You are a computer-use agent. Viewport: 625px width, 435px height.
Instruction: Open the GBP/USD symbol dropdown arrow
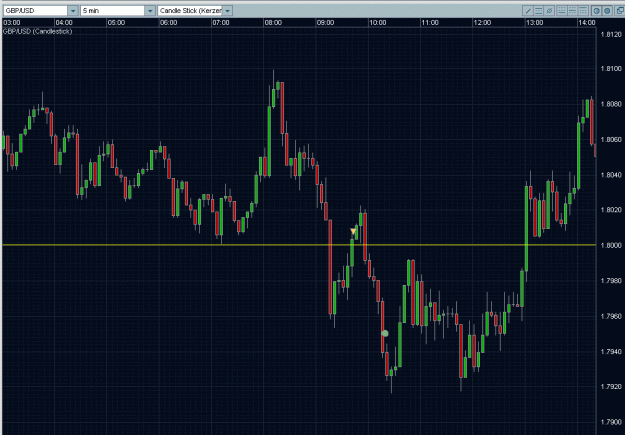tap(73, 11)
